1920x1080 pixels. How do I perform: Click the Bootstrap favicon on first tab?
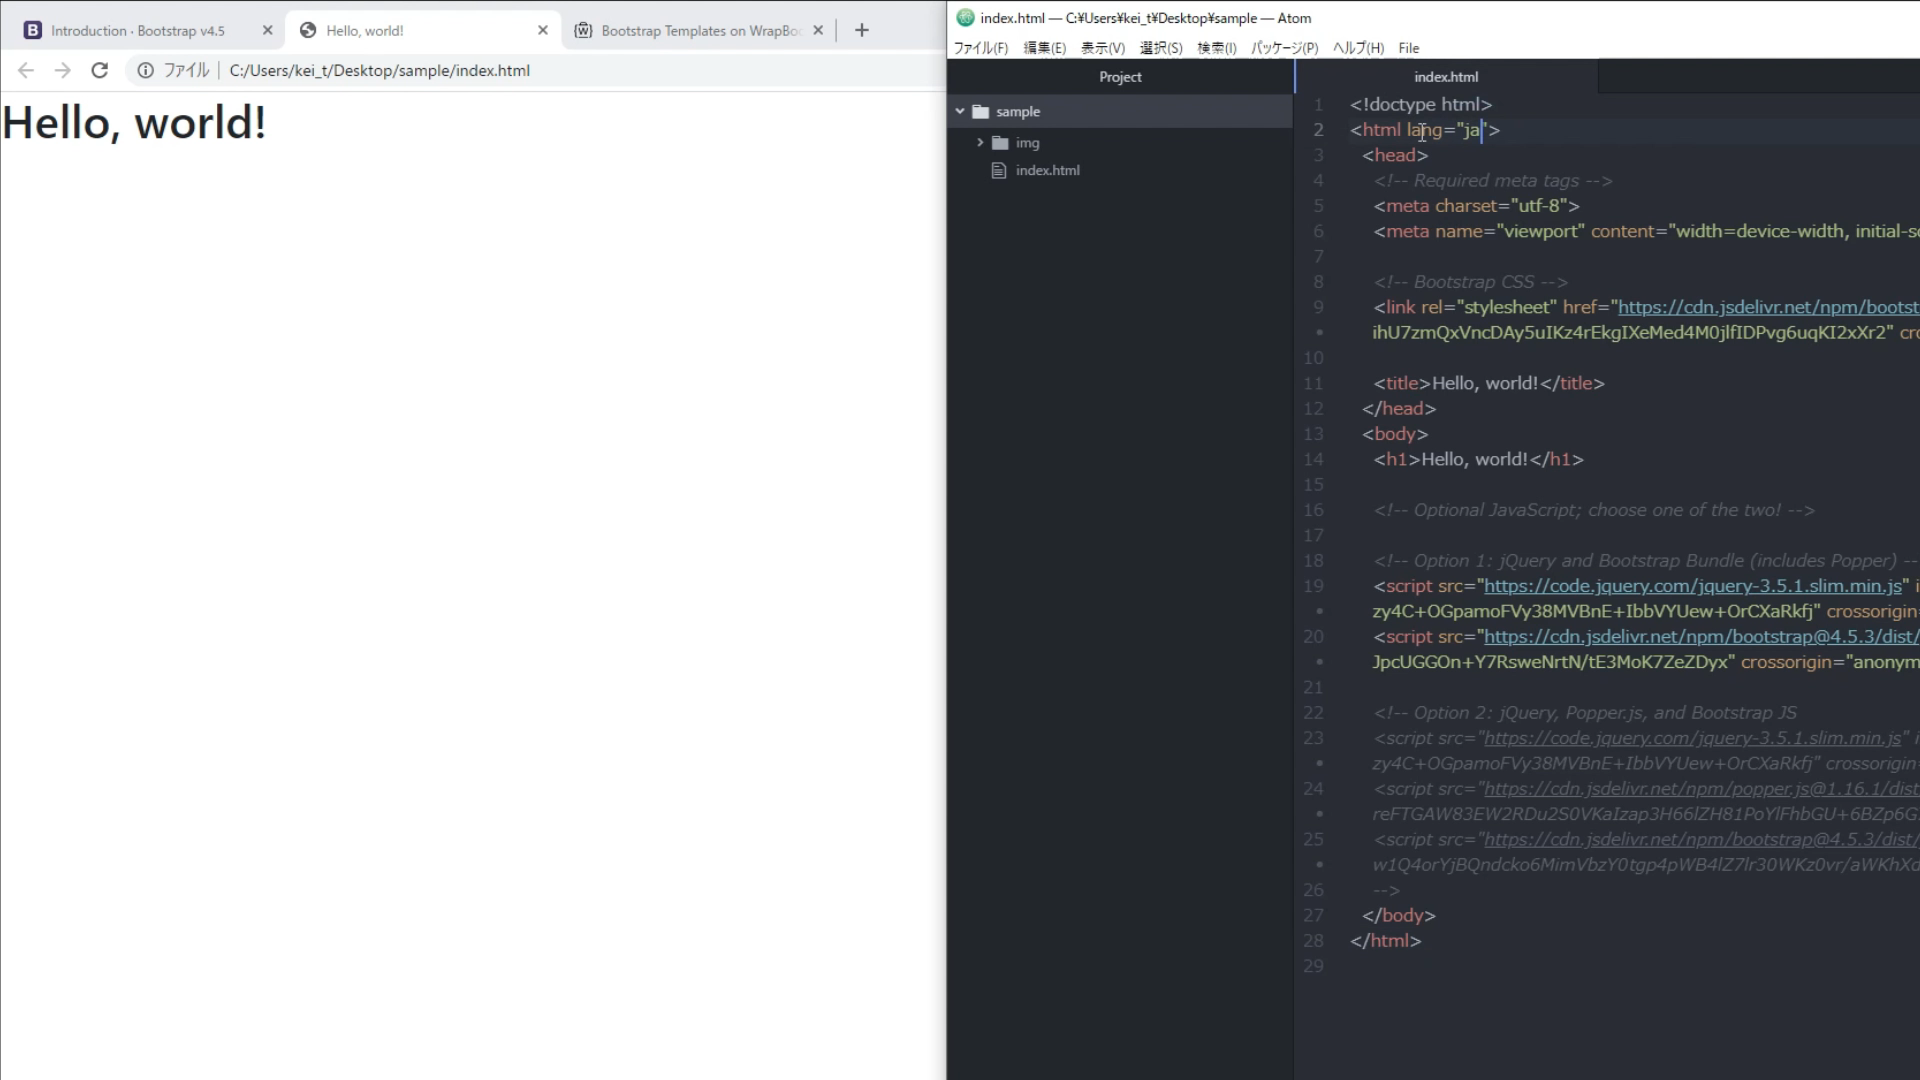tap(33, 30)
